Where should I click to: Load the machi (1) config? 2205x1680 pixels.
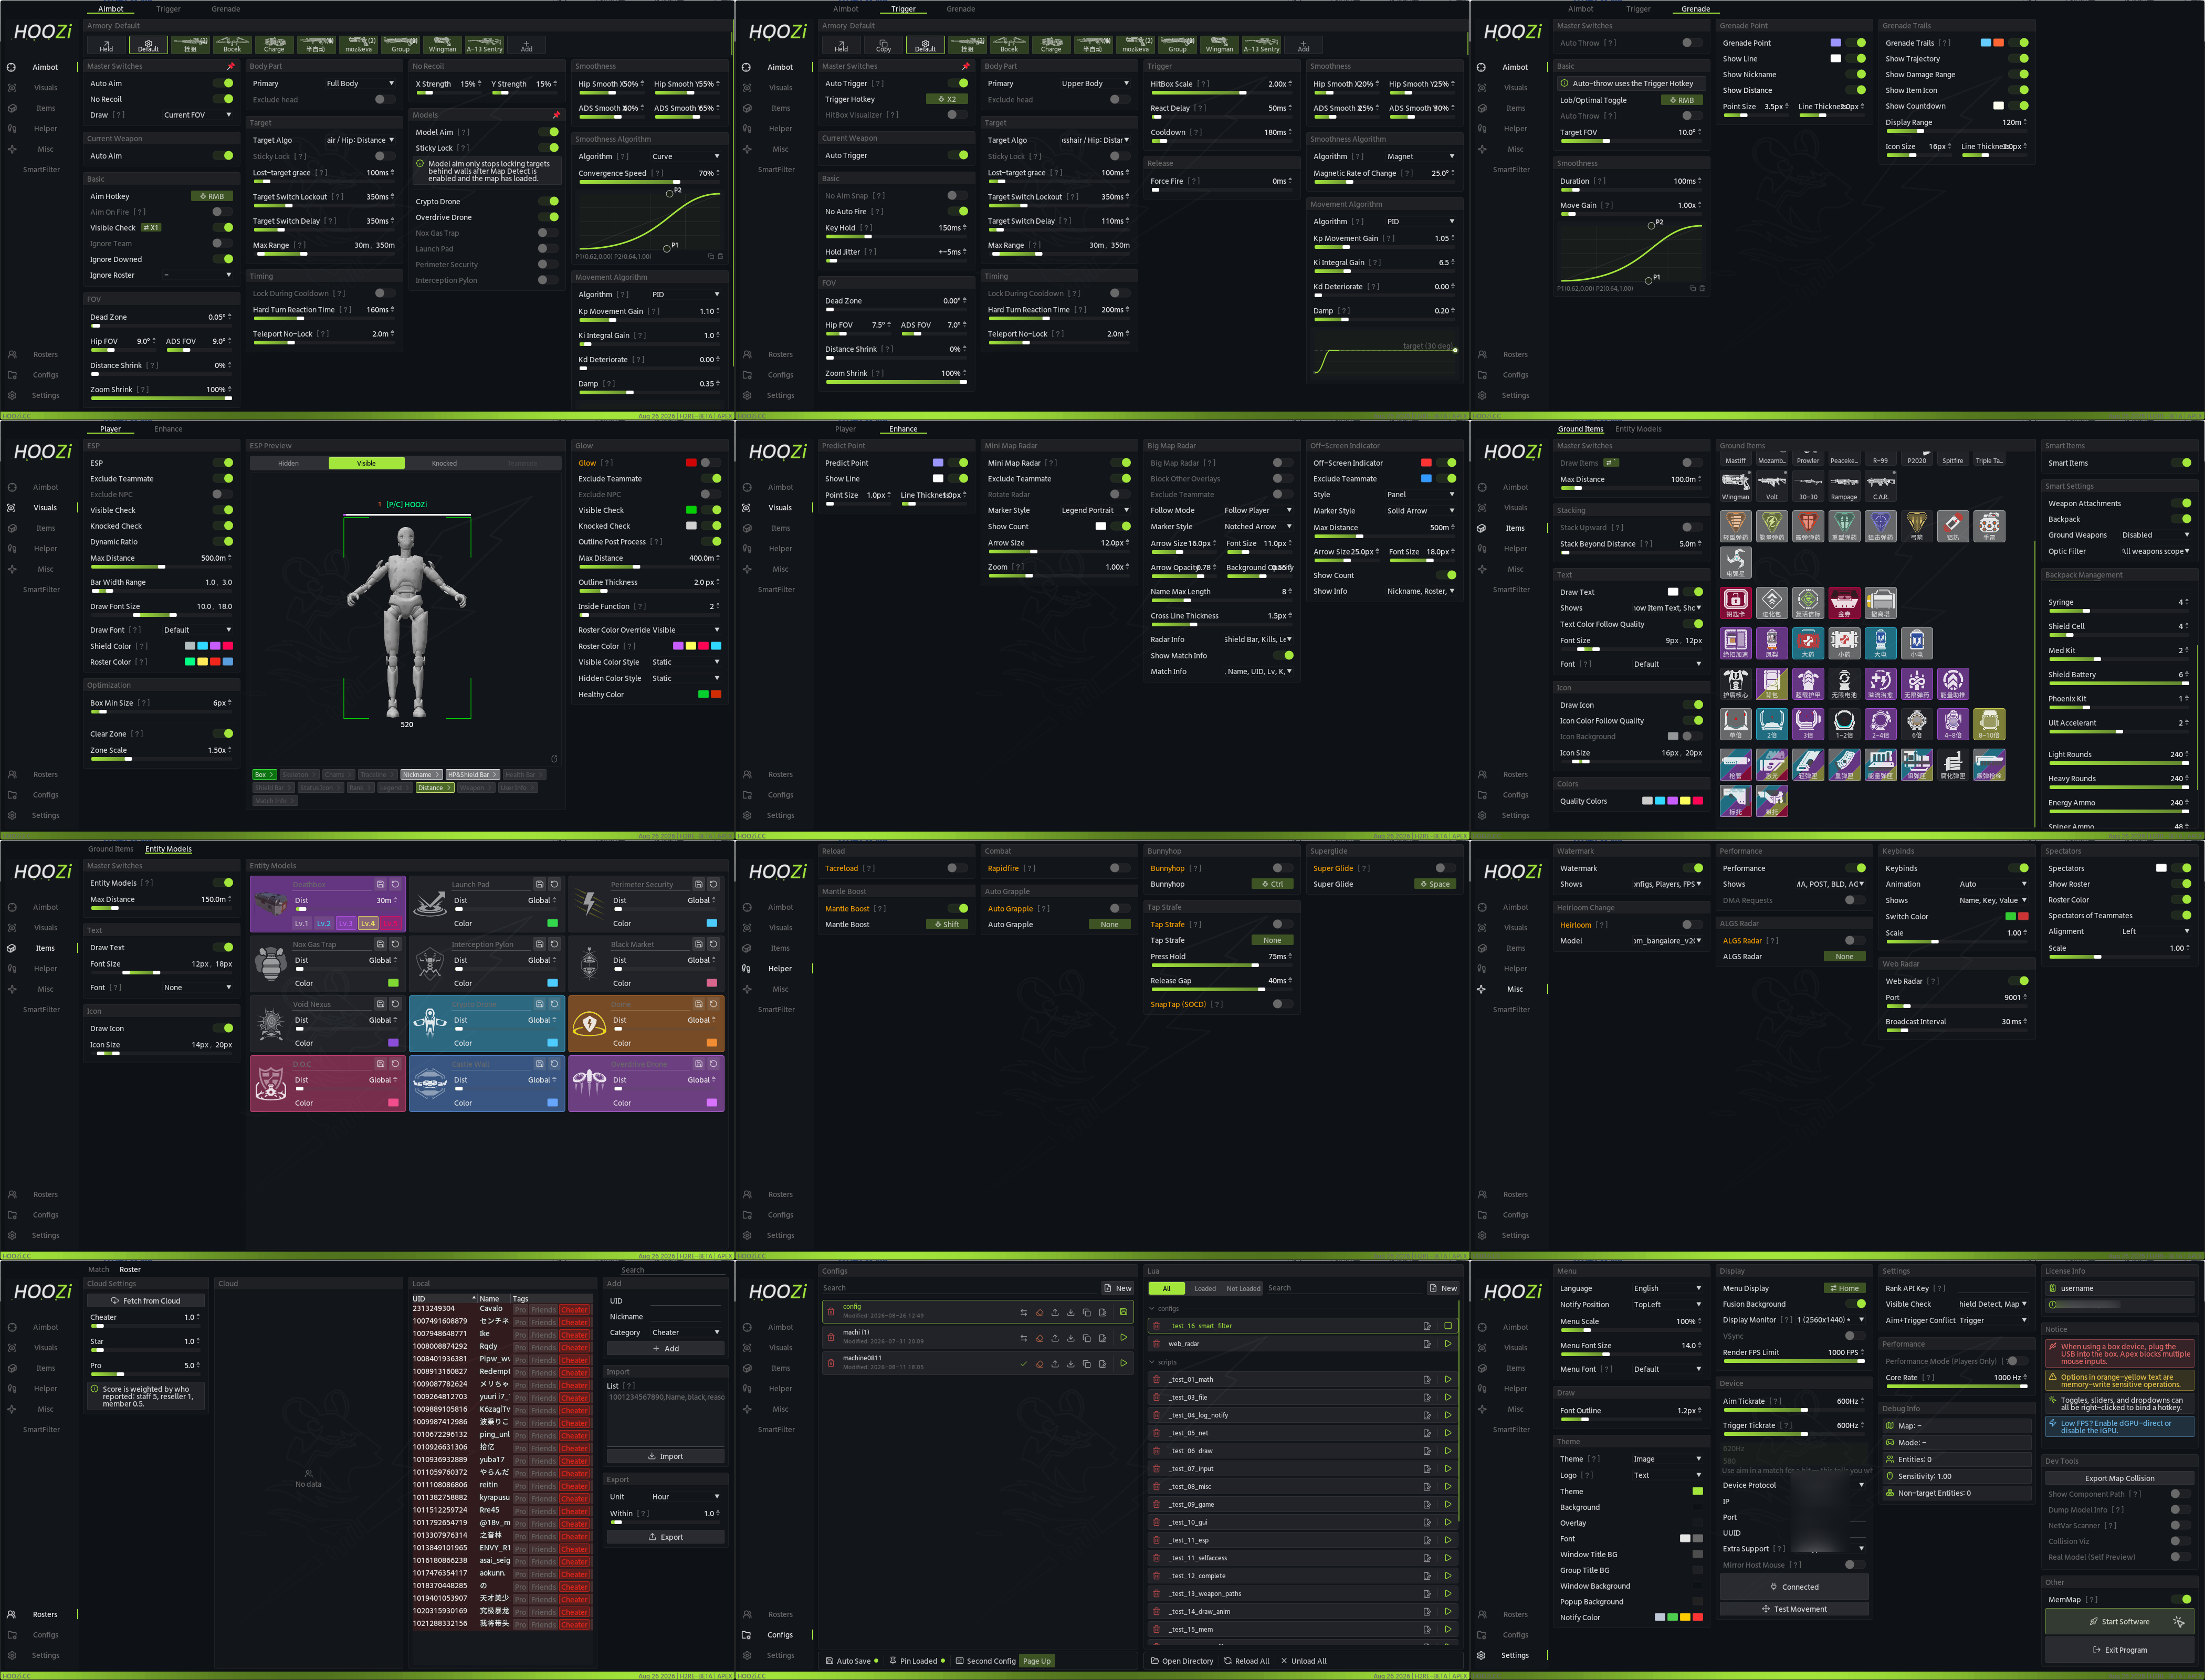1123,1337
